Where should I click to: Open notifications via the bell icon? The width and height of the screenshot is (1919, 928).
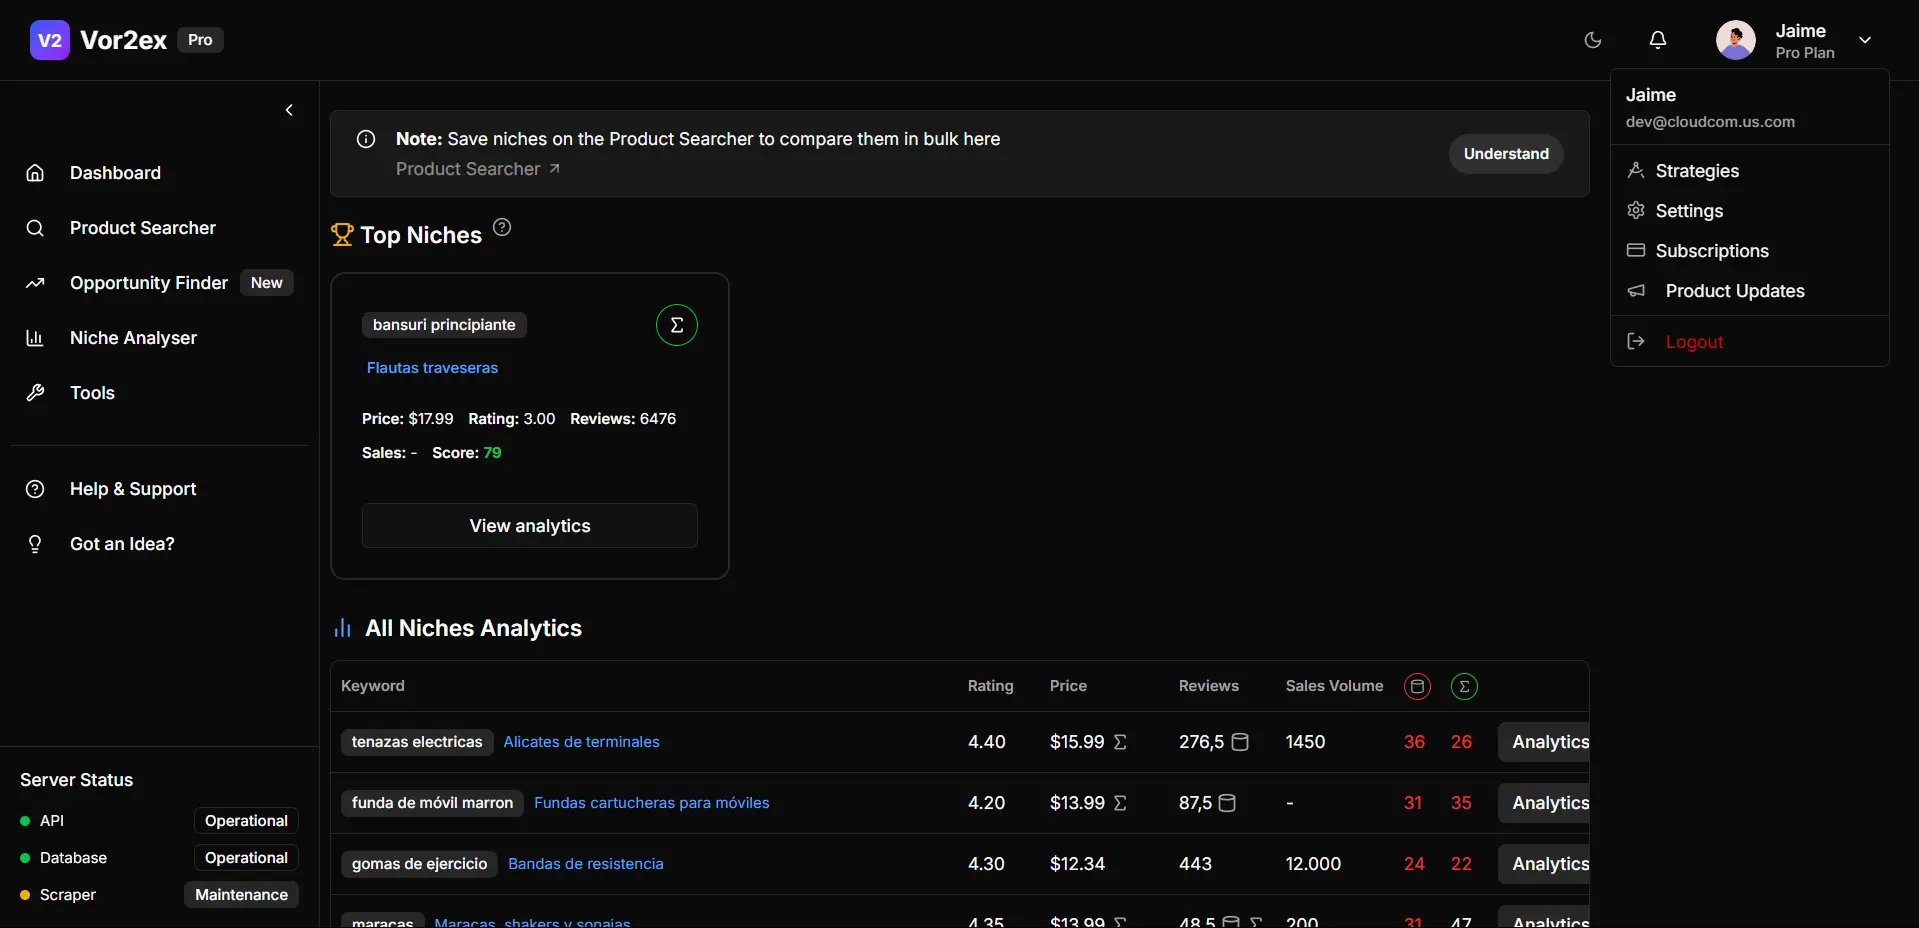pyautogui.click(x=1658, y=40)
